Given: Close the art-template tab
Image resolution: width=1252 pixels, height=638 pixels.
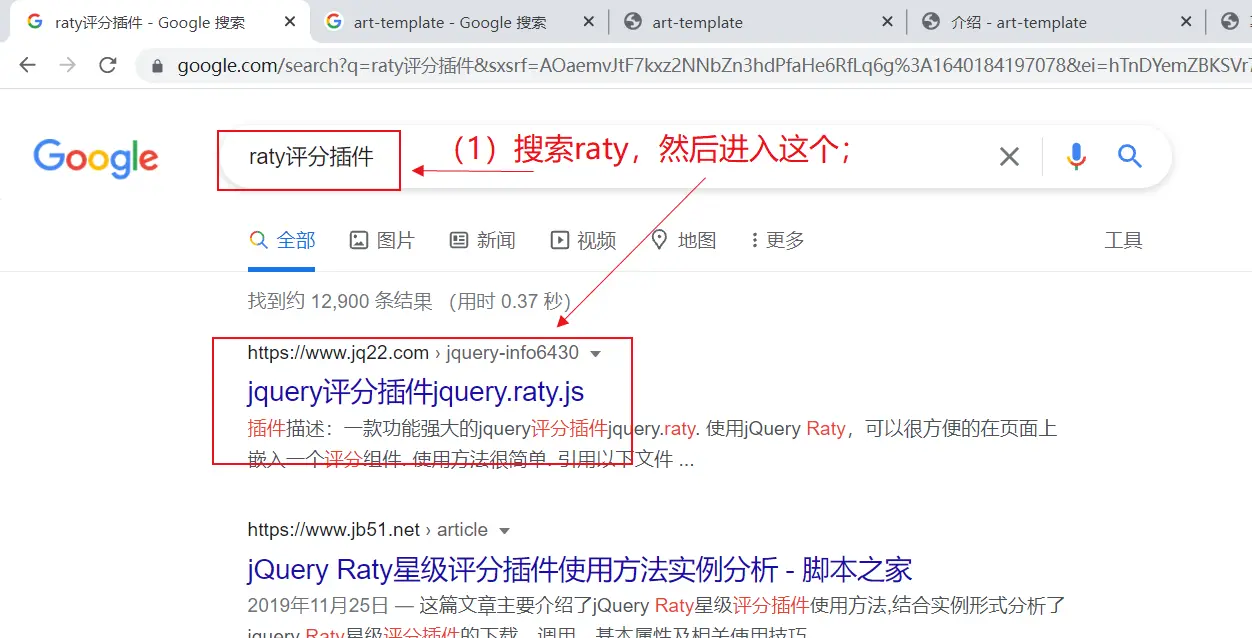Looking at the screenshot, I should pyautogui.click(x=888, y=22).
